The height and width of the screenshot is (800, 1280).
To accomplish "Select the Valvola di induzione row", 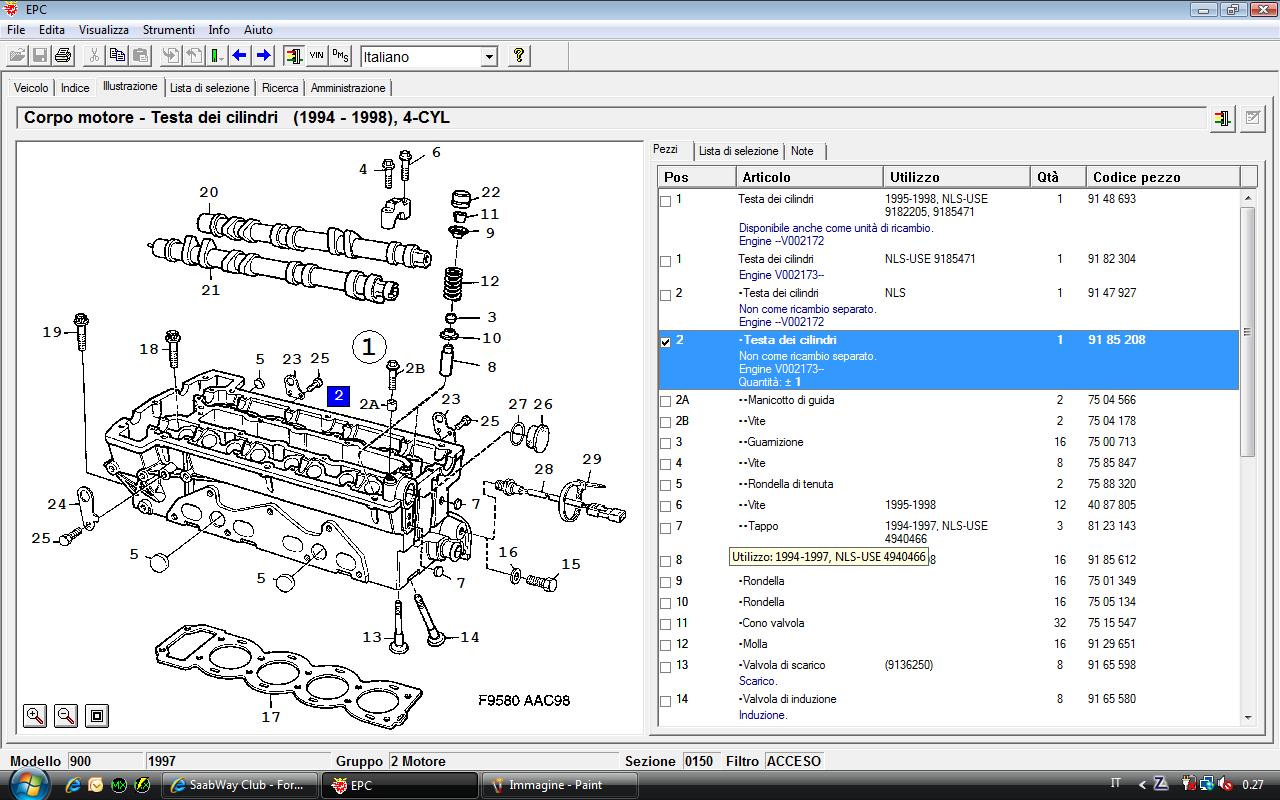I will click(948, 706).
